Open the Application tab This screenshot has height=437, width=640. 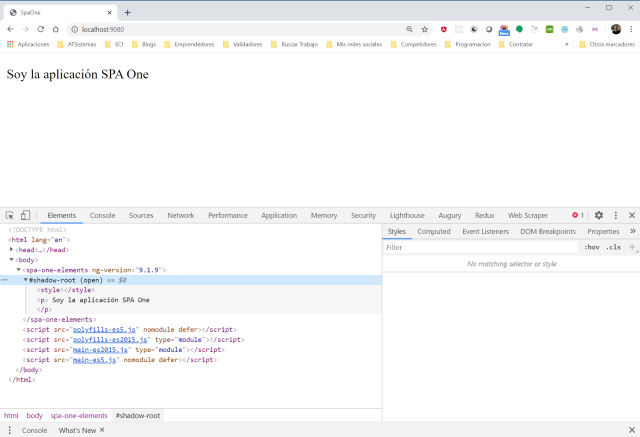(279, 215)
